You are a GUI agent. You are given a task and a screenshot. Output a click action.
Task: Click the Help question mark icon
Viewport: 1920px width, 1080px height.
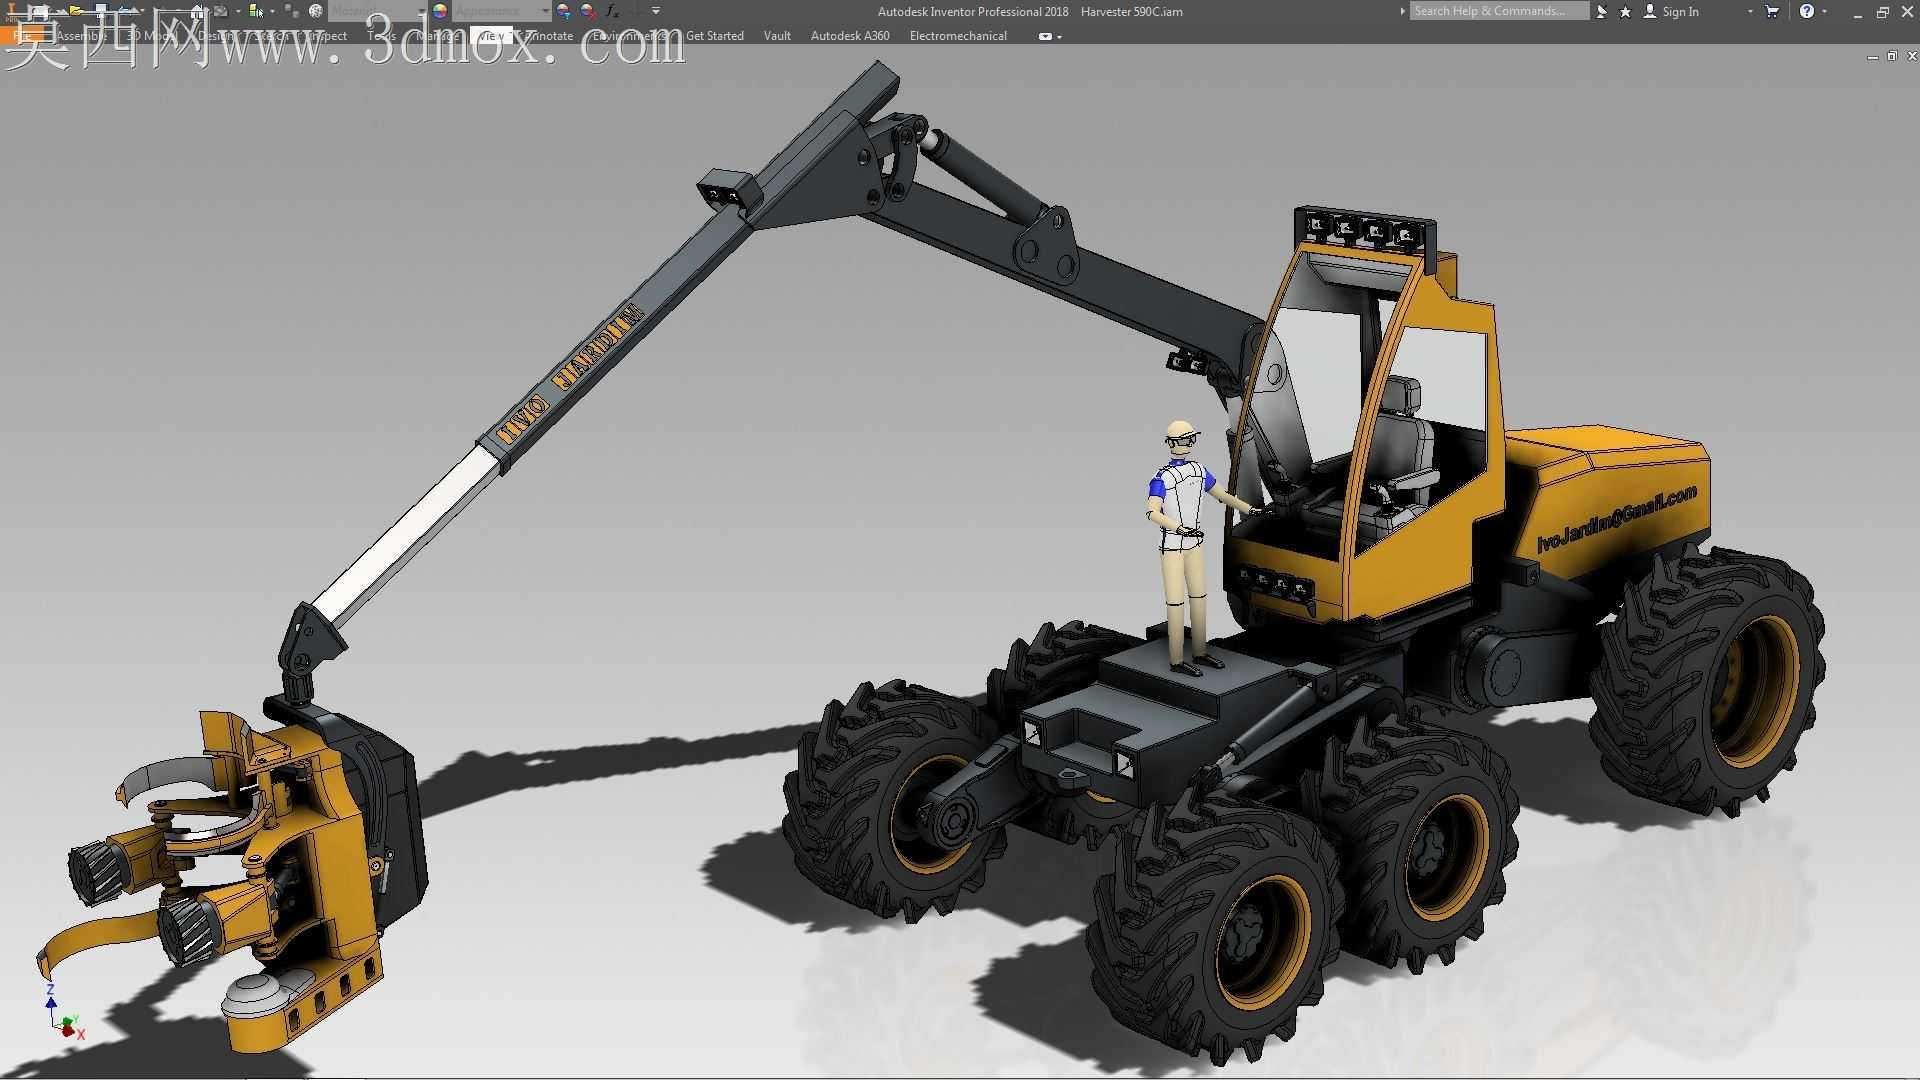1806,12
